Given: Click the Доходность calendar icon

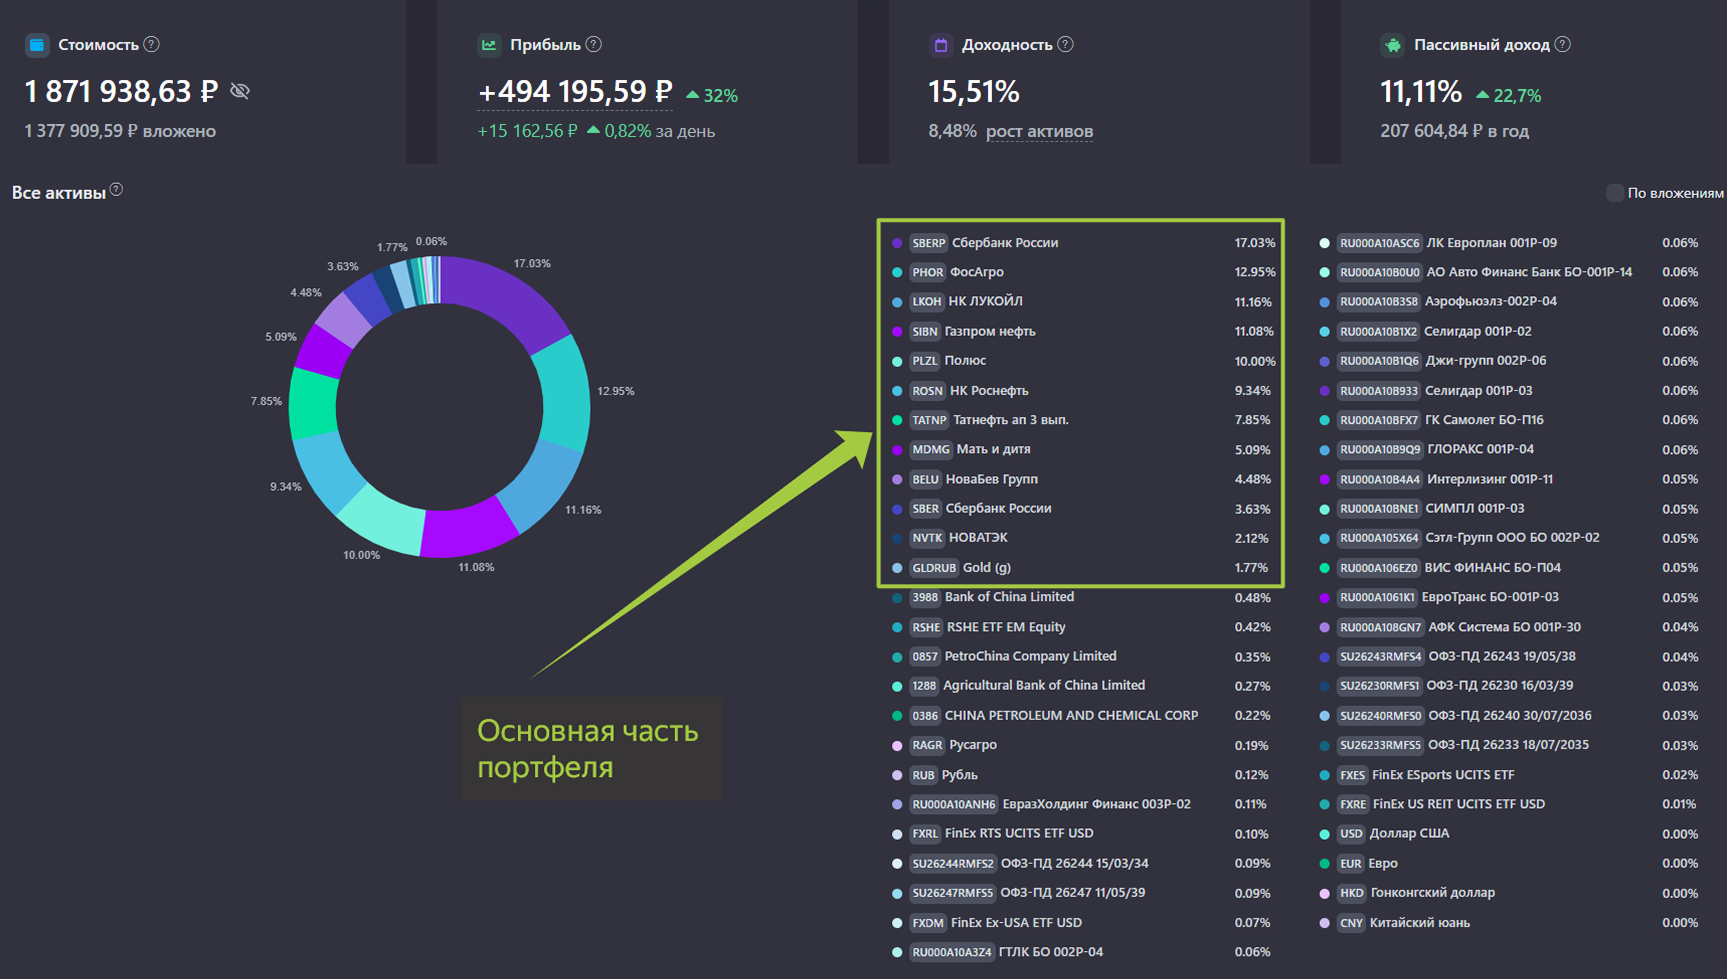Looking at the screenshot, I should point(940,45).
